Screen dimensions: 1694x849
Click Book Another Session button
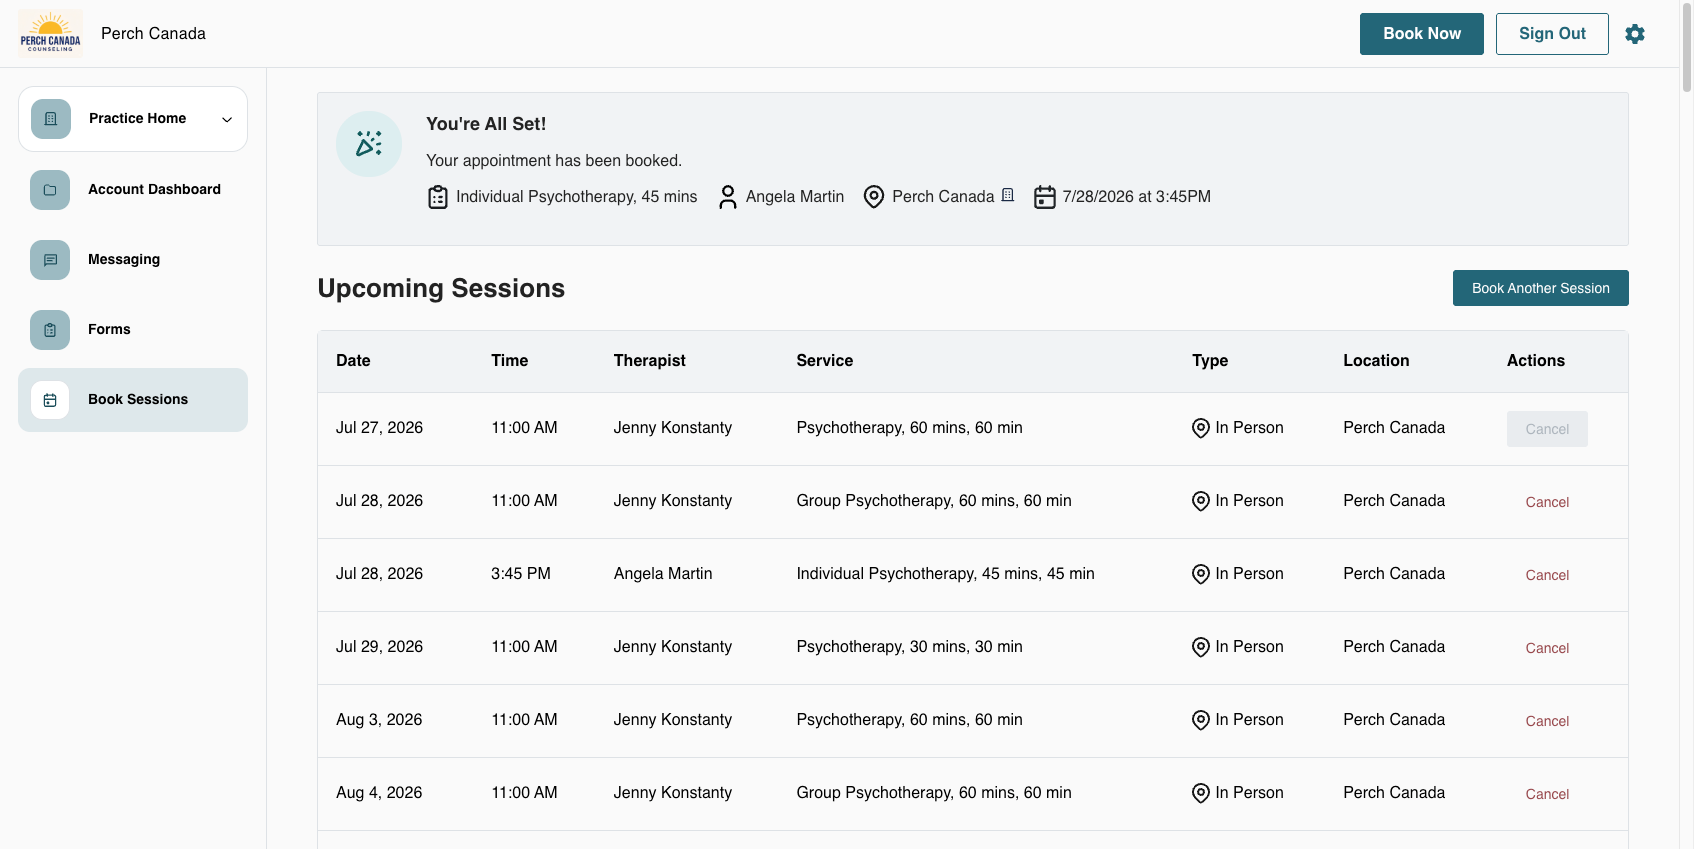[x=1541, y=288]
